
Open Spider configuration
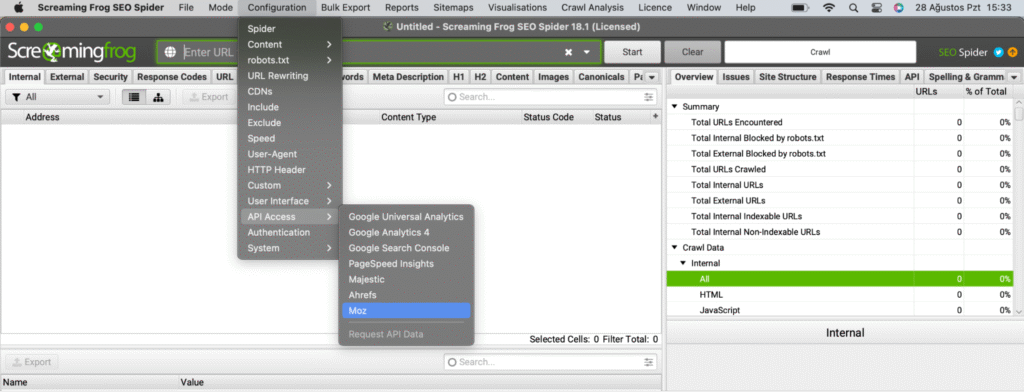pos(289,29)
